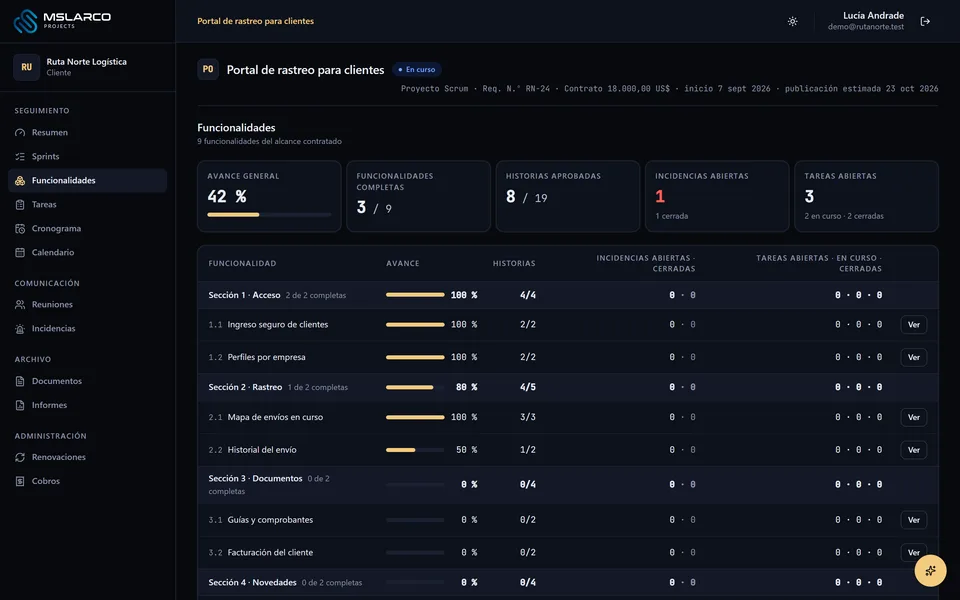
Task: Click the Portal de rastreo para clientes breadcrumb
Action: pos(255,21)
